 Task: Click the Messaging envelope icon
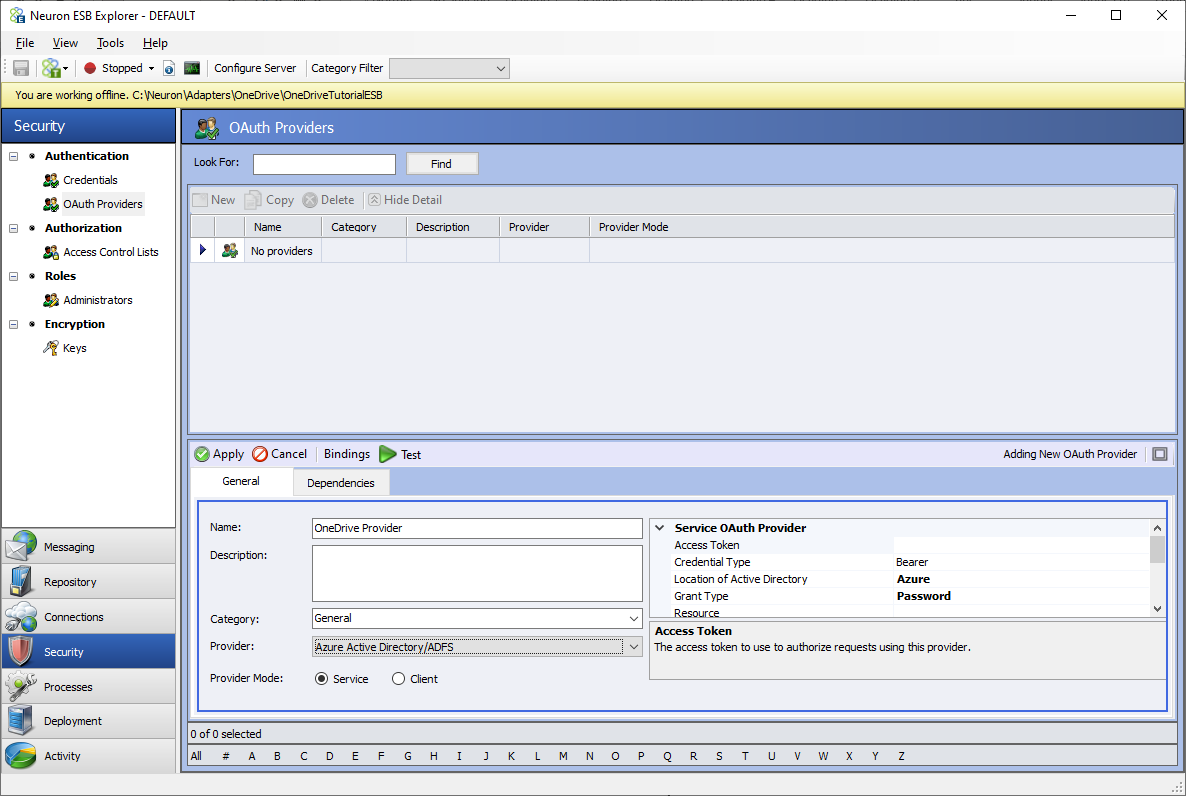coord(20,546)
